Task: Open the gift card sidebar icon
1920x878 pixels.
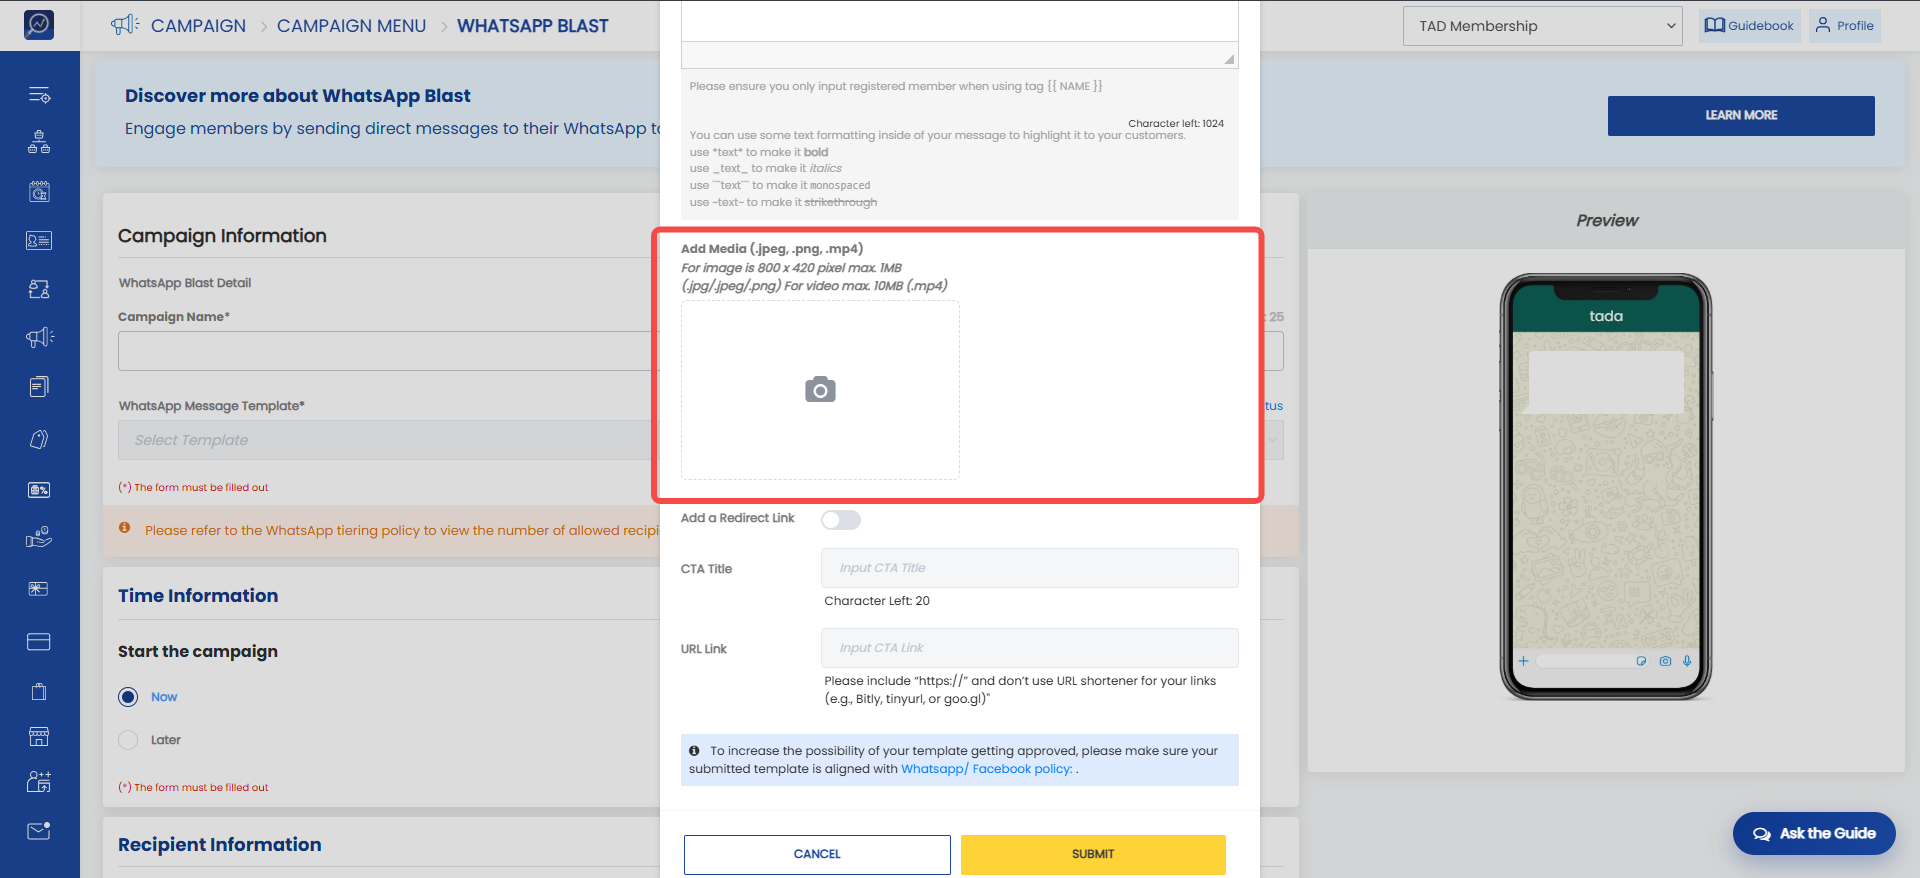Action: [39, 589]
